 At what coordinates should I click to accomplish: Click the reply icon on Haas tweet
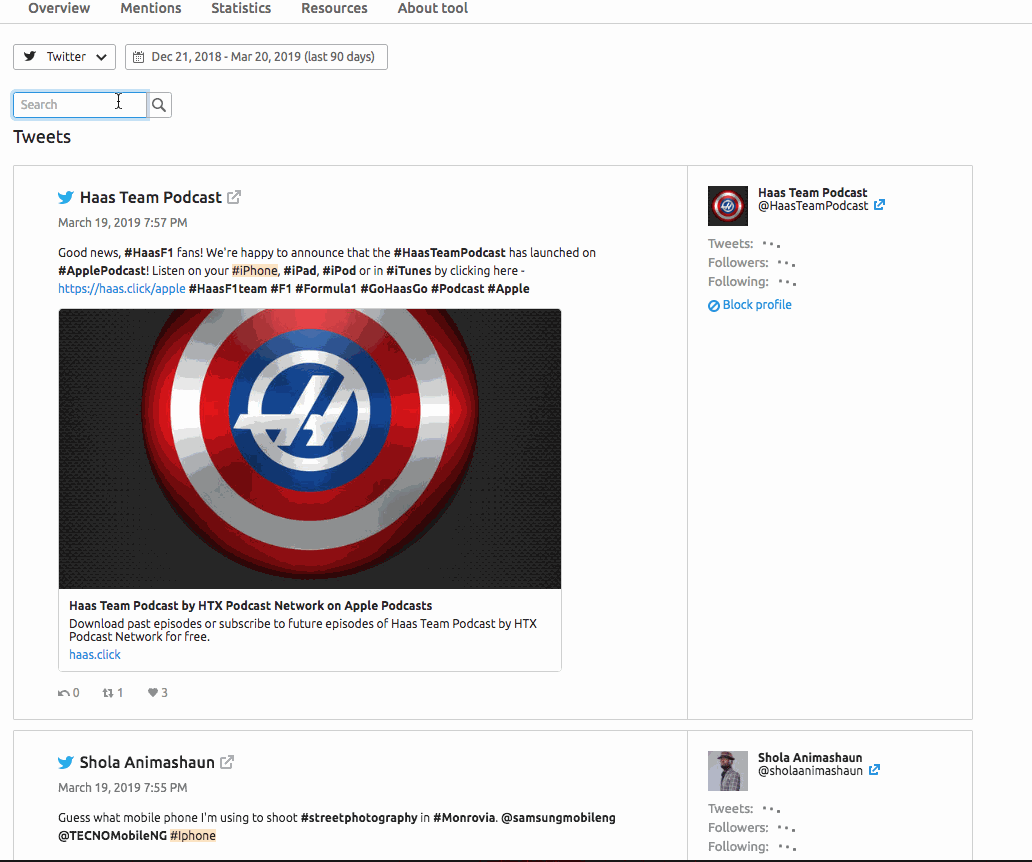coord(63,693)
